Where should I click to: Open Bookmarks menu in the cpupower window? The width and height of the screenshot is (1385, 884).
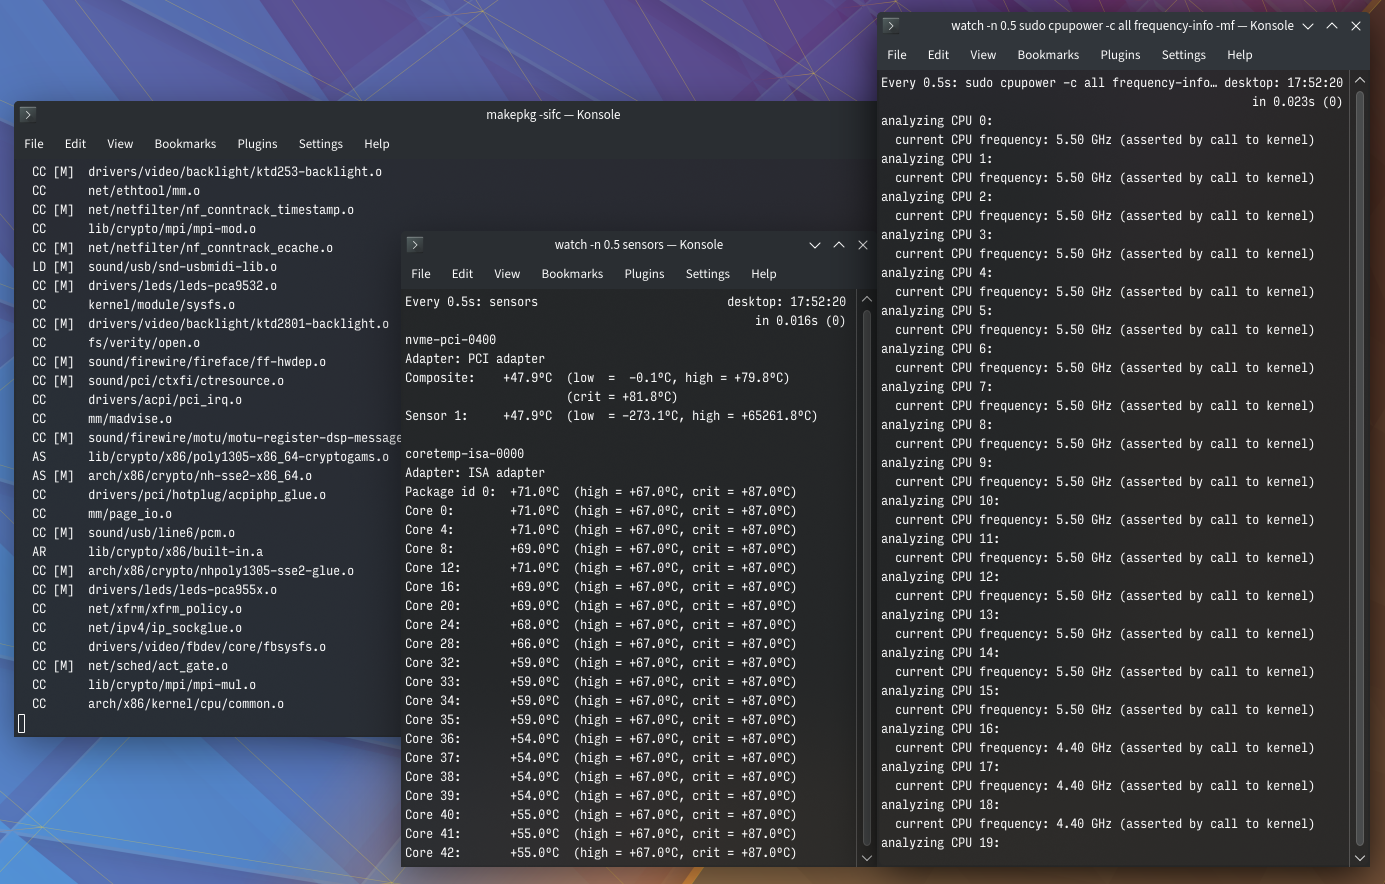pyautogui.click(x=1048, y=55)
